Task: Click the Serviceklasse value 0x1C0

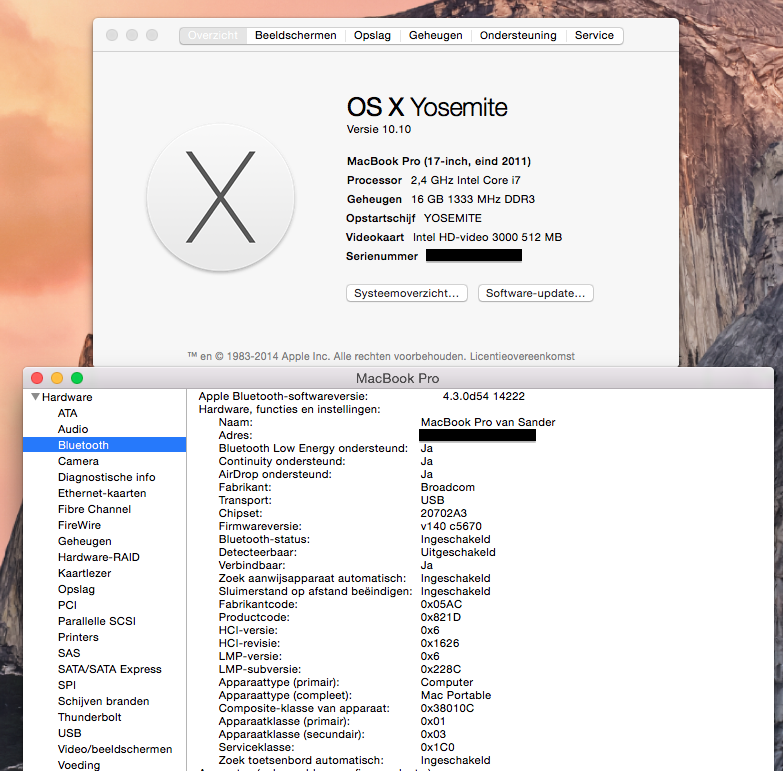Action: pyautogui.click(x=437, y=747)
